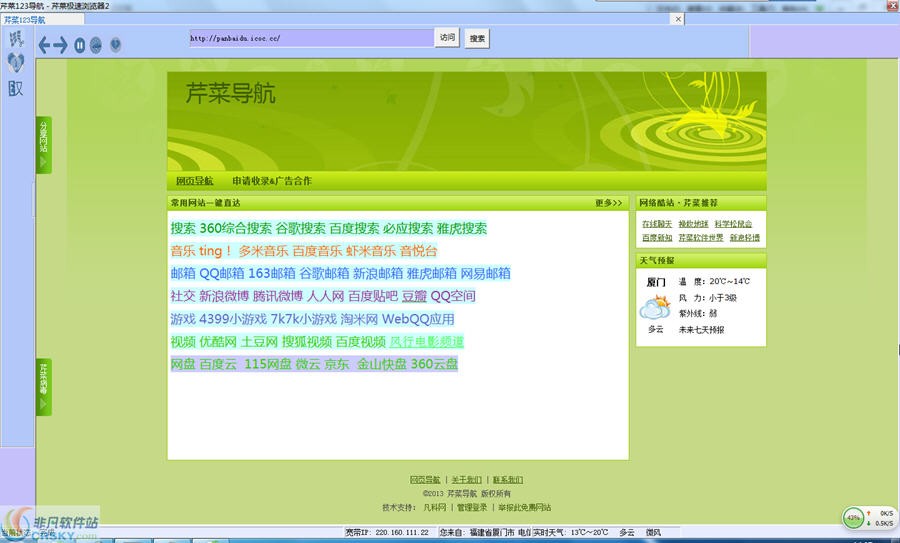Open 百度云 link
The width and height of the screenshot is (900, 543).
(218, 364)
